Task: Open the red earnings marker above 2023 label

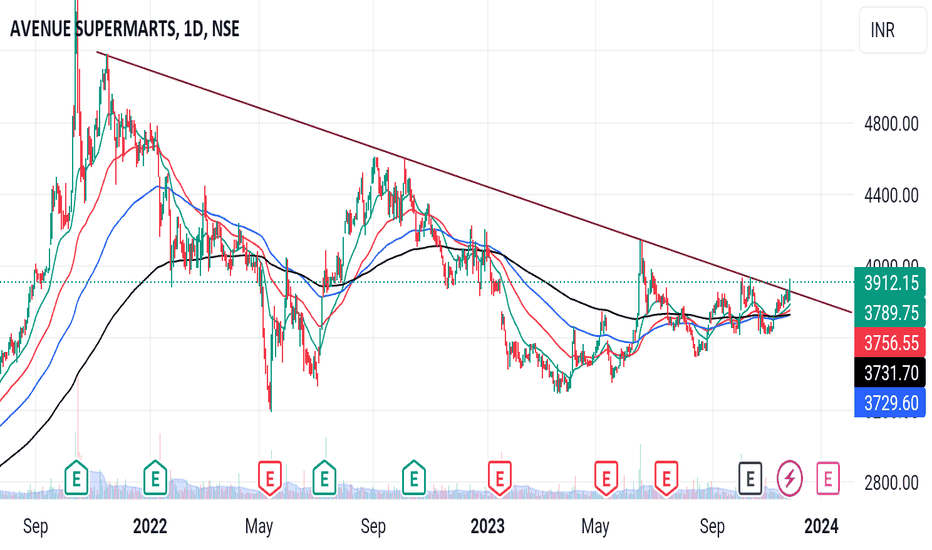Action: pyautogui.click(x=499, y=477)
